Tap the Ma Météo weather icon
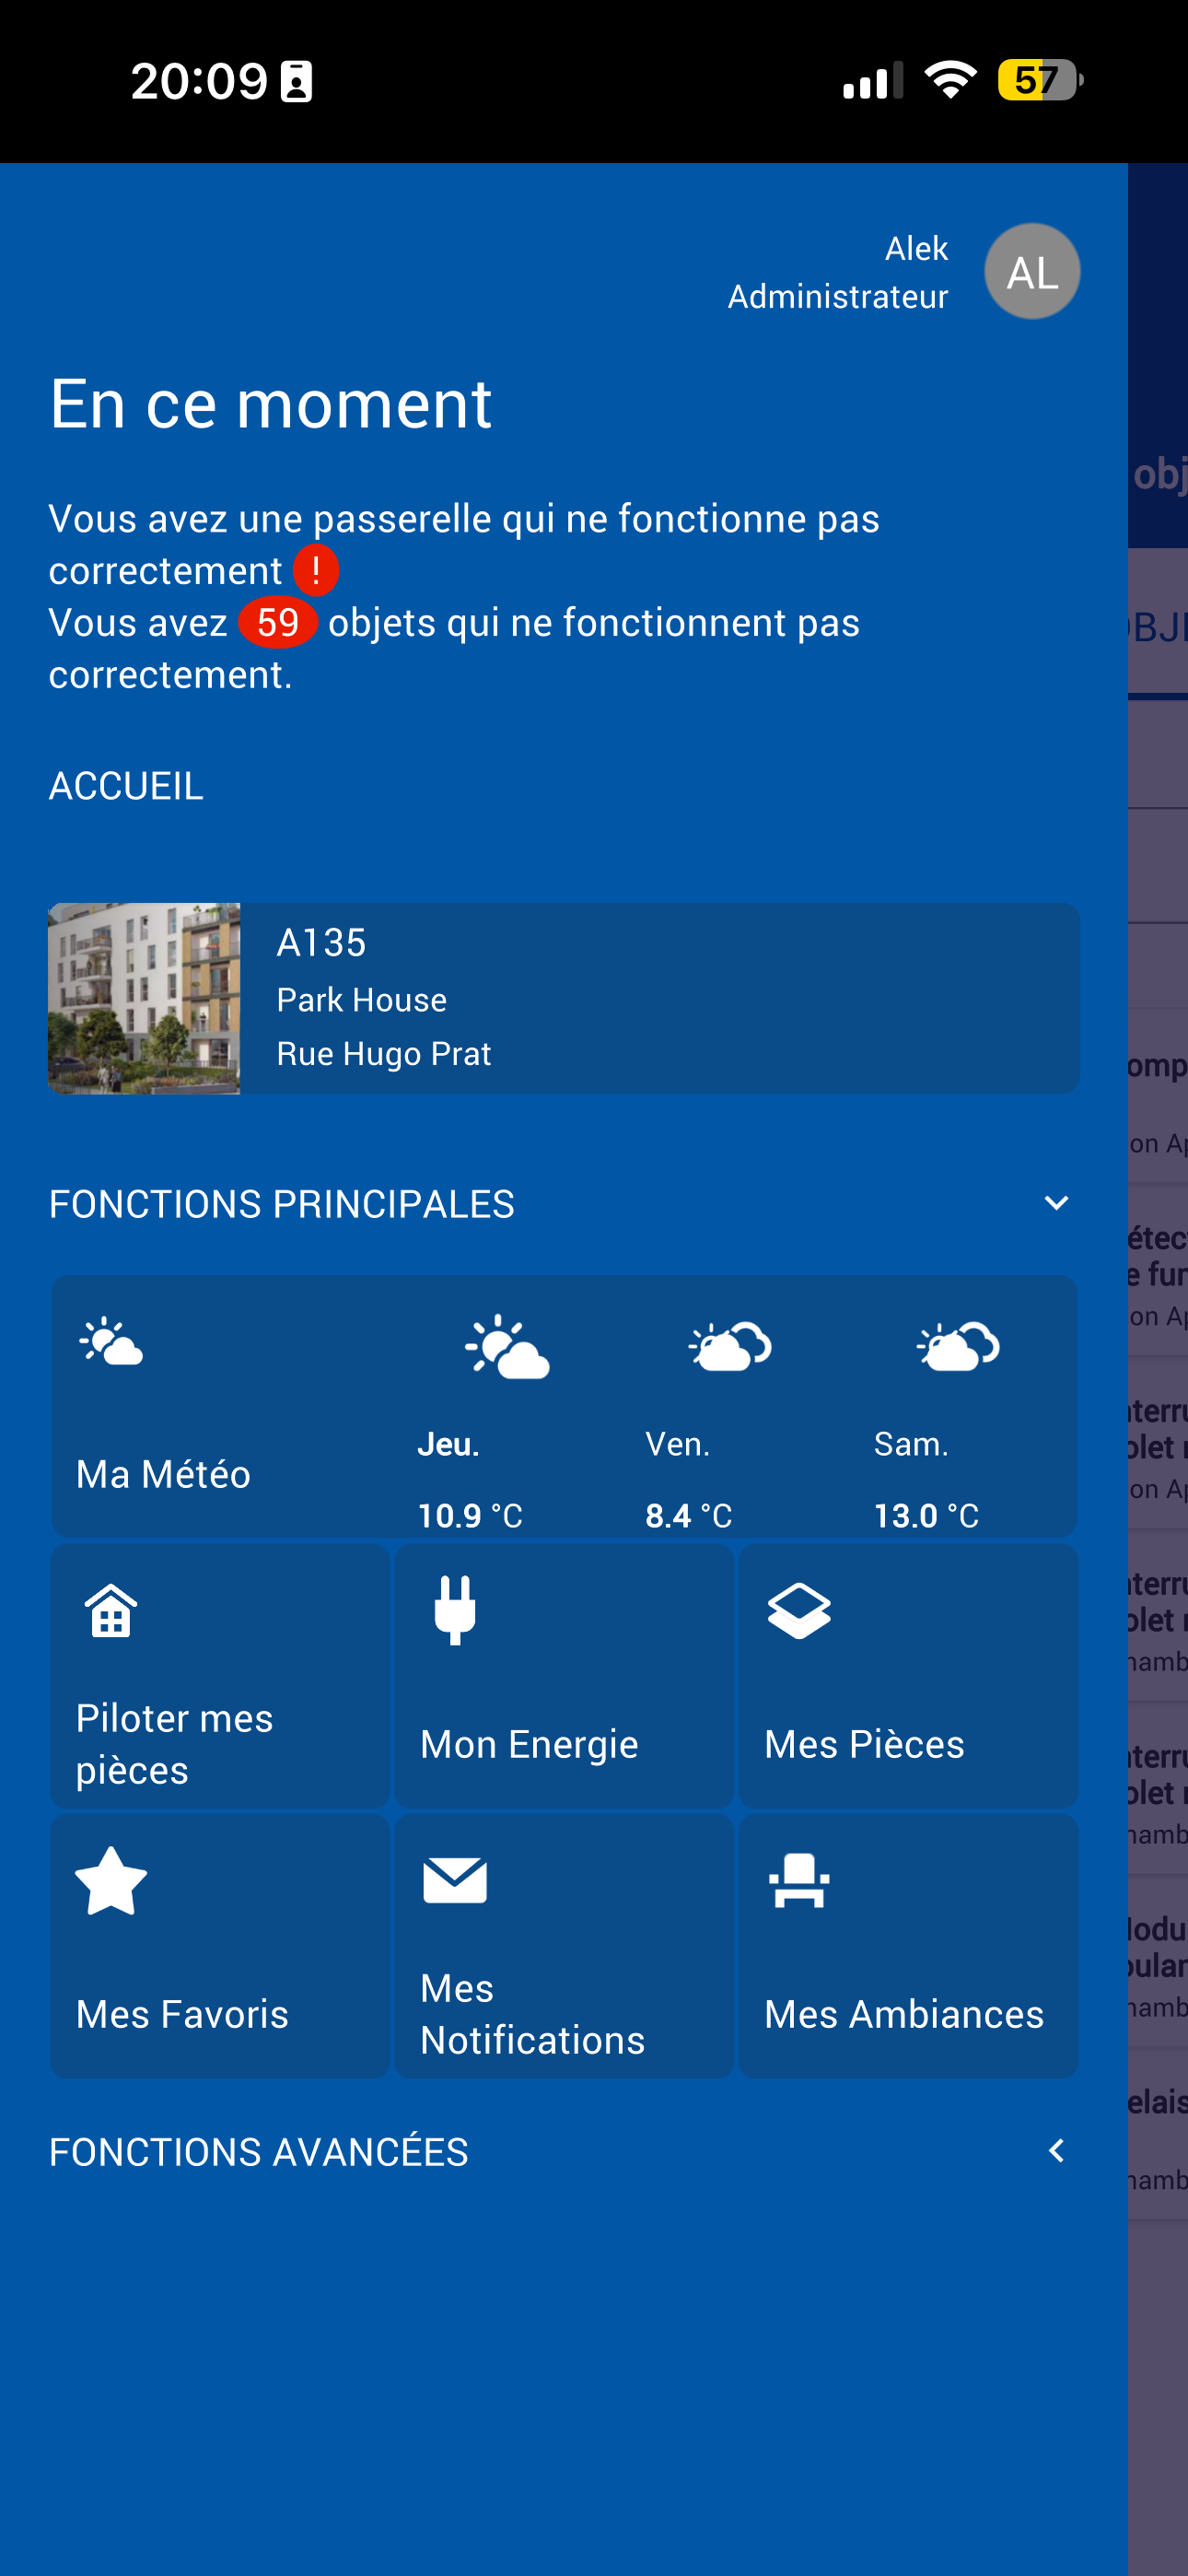The width and height of the screenshot is (1188, 2576). click(x=111, y=1343)
